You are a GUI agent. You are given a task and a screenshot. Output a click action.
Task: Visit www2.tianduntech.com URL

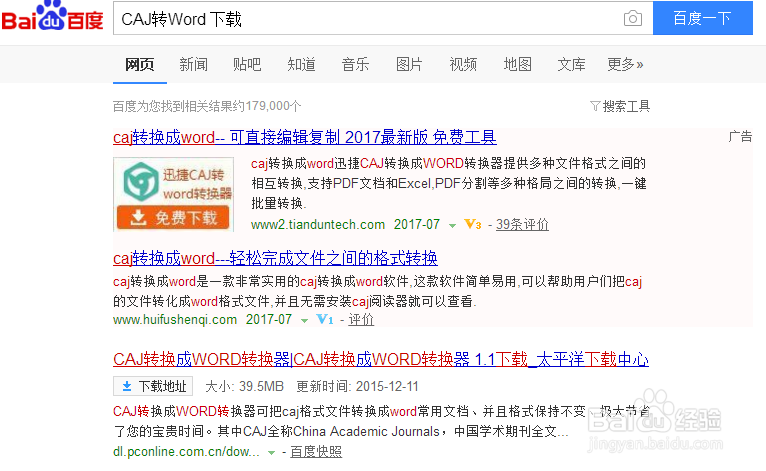tap(318, 224)
